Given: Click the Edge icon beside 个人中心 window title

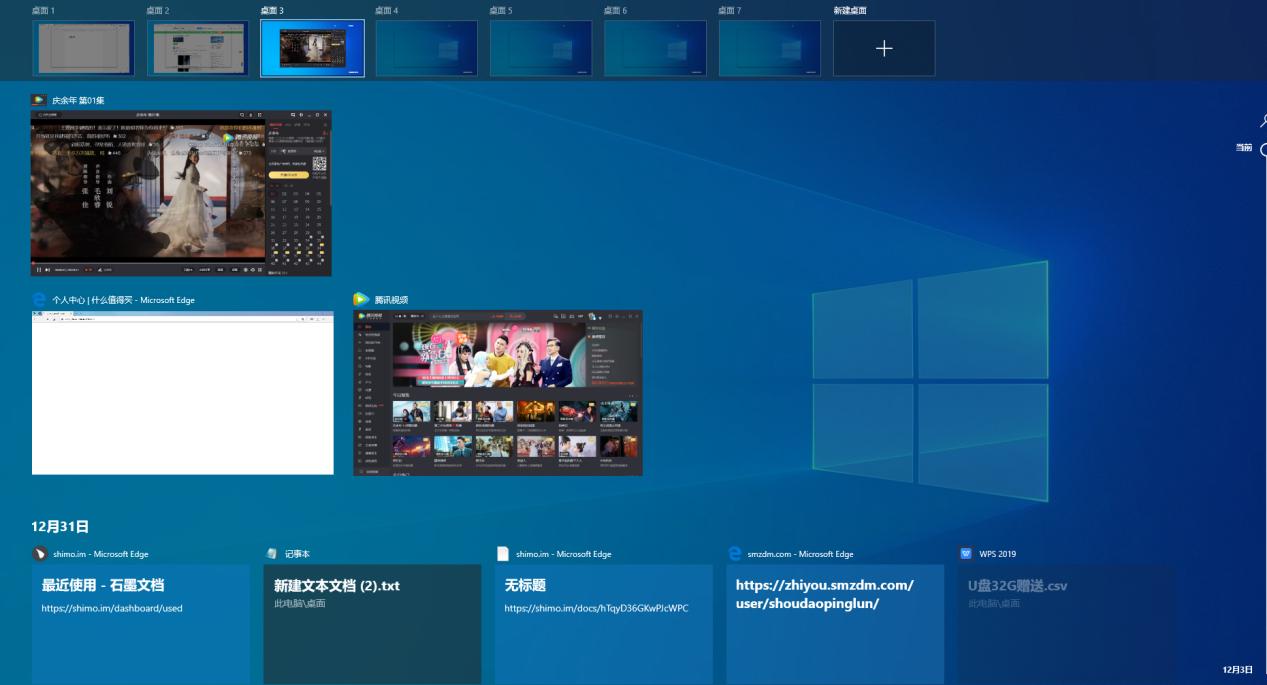Looking at the screenshot, I should click(39, 300).
